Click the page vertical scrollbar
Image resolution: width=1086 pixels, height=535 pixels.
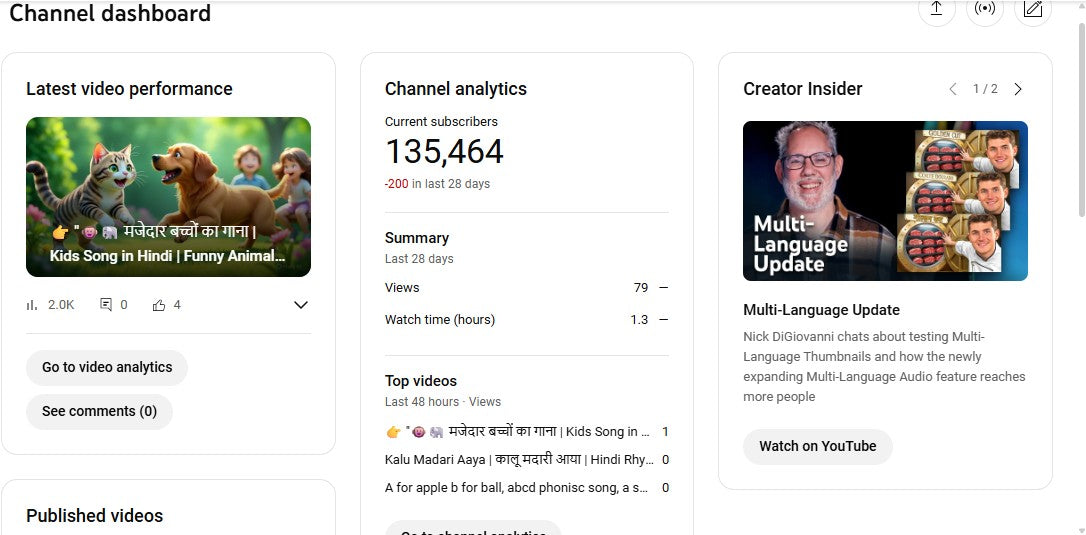pos(1079,120)
